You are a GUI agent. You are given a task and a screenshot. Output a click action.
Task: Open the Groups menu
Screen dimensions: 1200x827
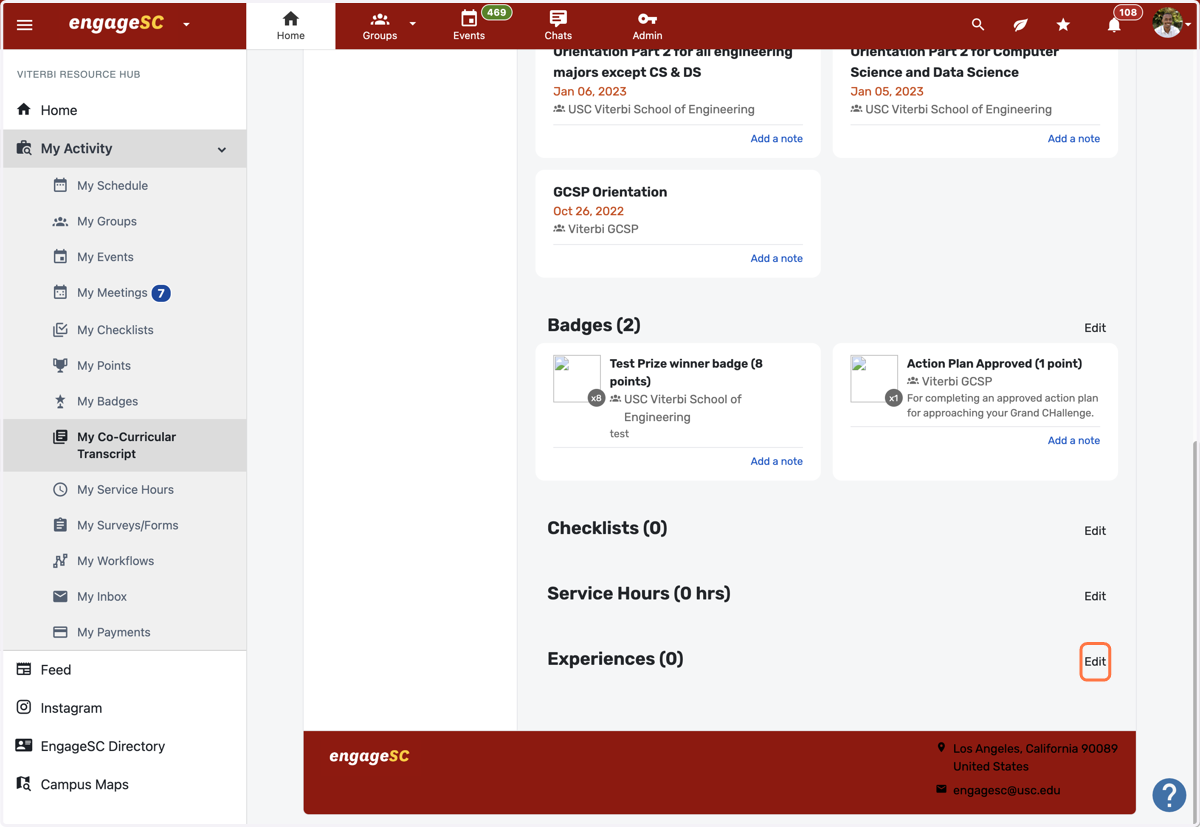(x=380, y=26)
